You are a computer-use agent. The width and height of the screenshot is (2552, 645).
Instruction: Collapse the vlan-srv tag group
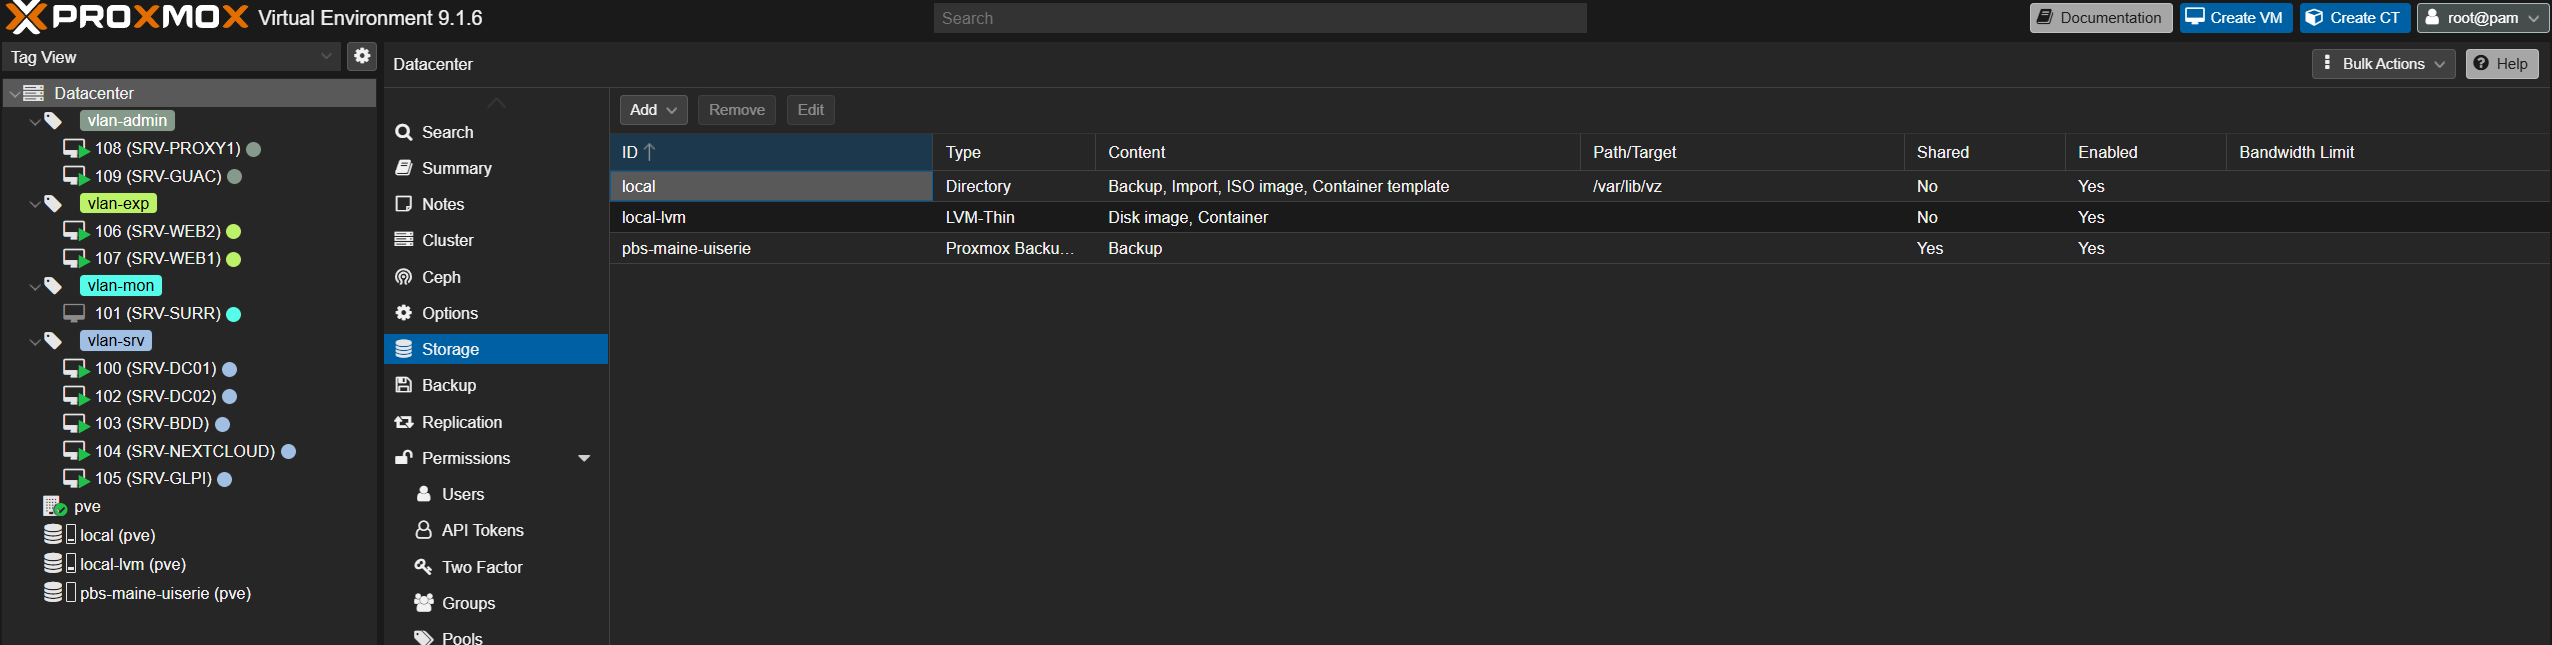tap(35, 341)
